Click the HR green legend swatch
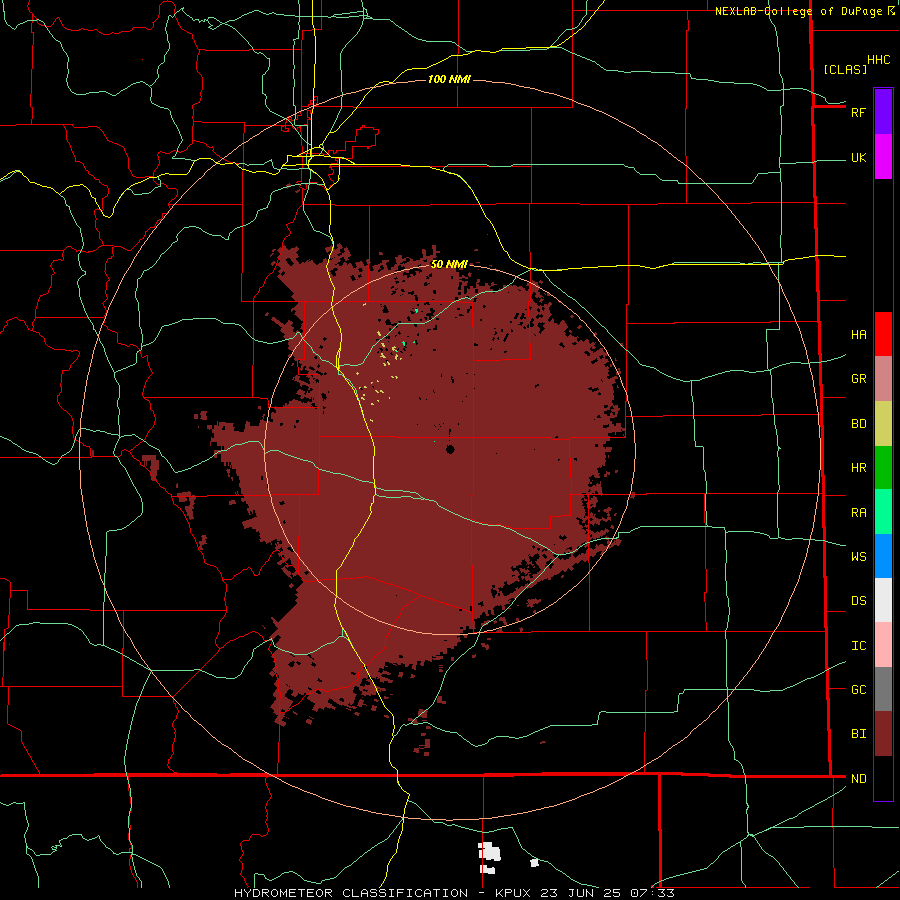Screen dimensions: 900x900 [x=883, y=468]
